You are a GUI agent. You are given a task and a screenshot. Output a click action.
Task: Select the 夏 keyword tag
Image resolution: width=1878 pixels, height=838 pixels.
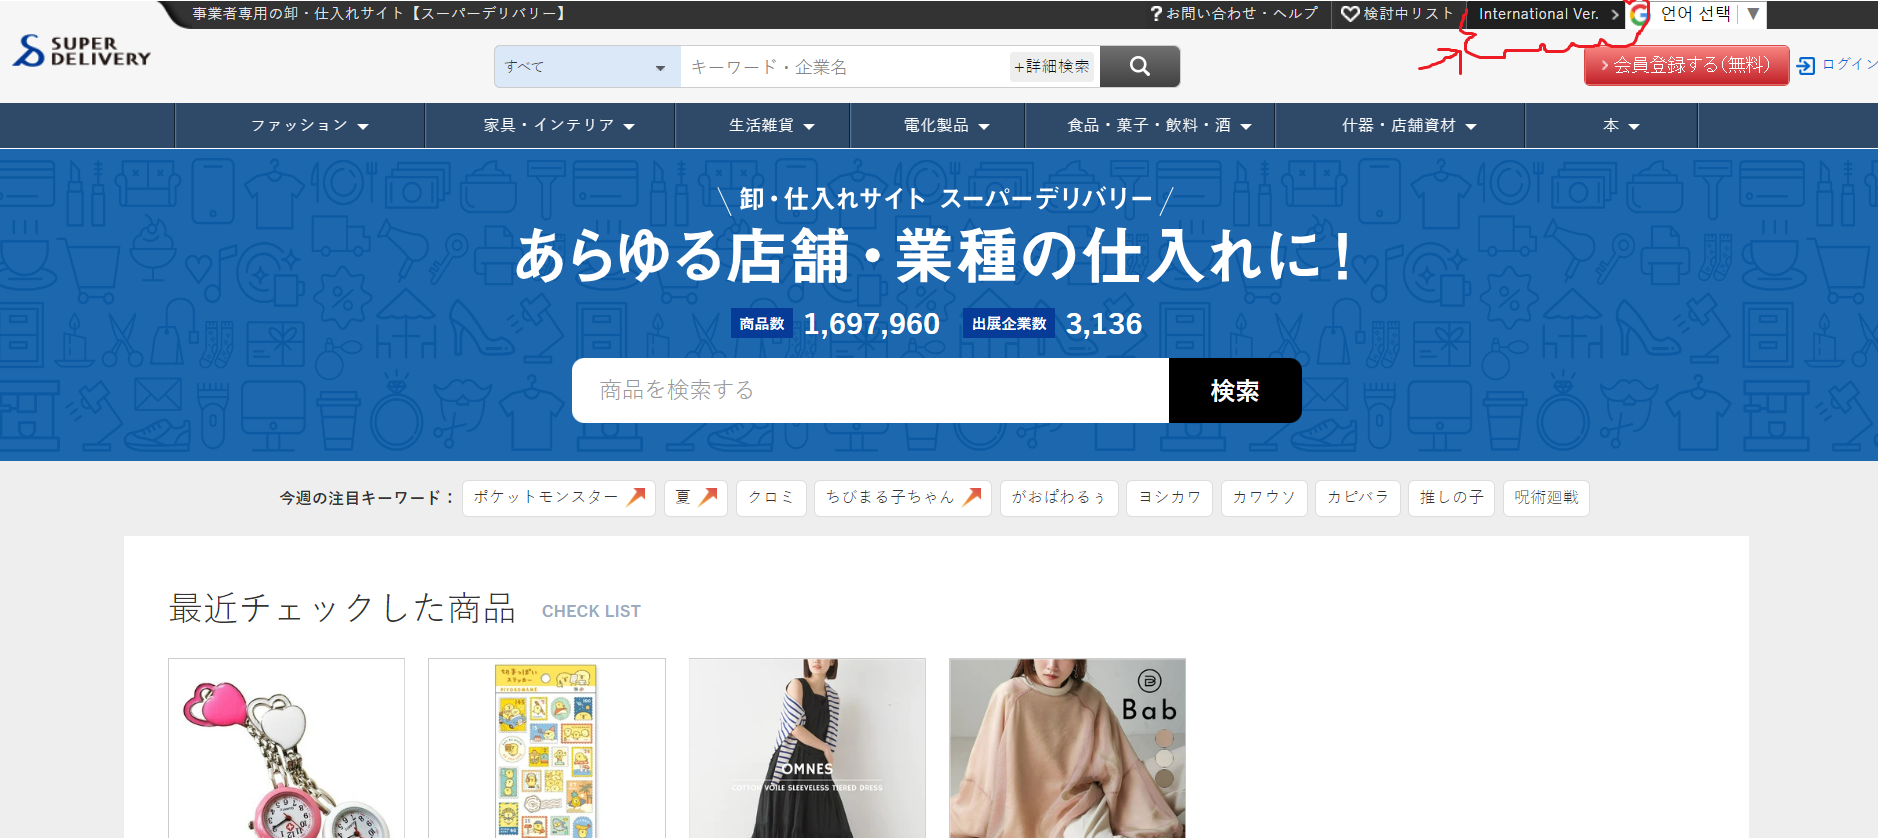tap(696, 498)
